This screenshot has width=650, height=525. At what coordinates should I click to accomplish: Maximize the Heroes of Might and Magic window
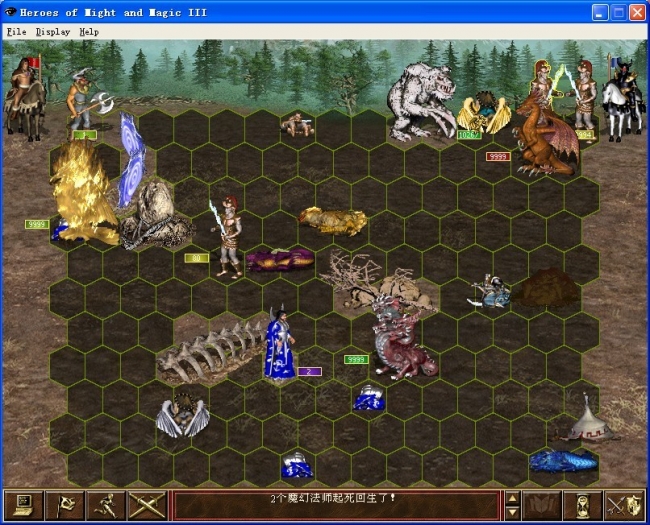[618, 12]
